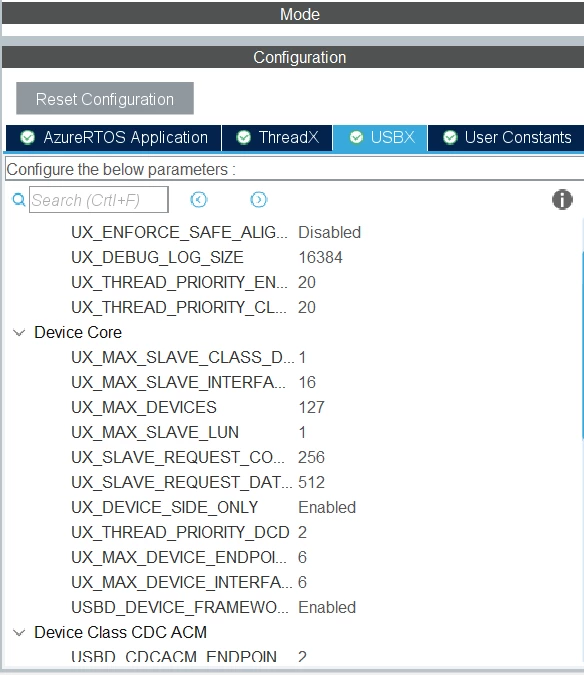Screen dimensions: 584x675
Task: Select UX_DEVICE_SIDE_ONLY parameter
Action: (x=164, y=507)
